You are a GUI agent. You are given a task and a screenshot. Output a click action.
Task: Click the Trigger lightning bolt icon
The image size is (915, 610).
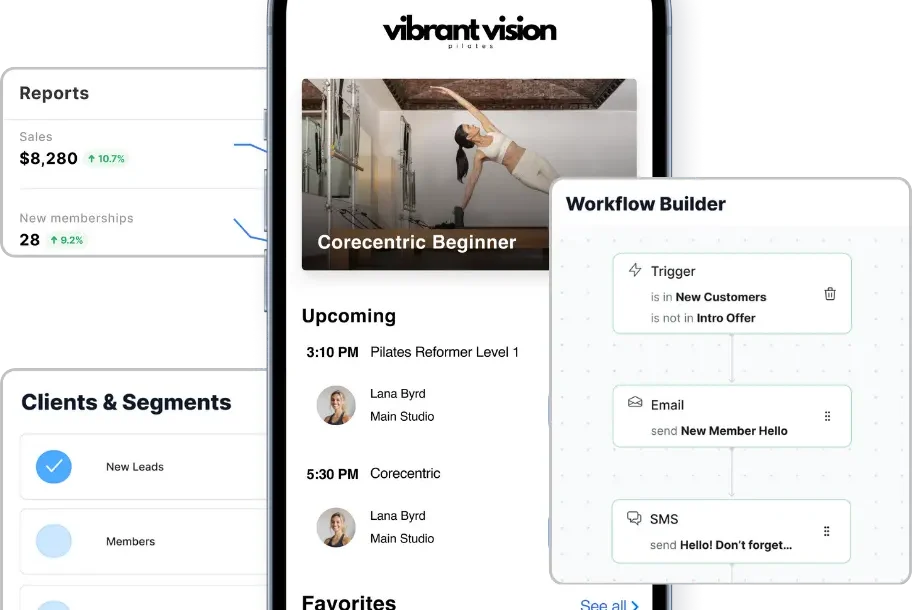[635, 270]
